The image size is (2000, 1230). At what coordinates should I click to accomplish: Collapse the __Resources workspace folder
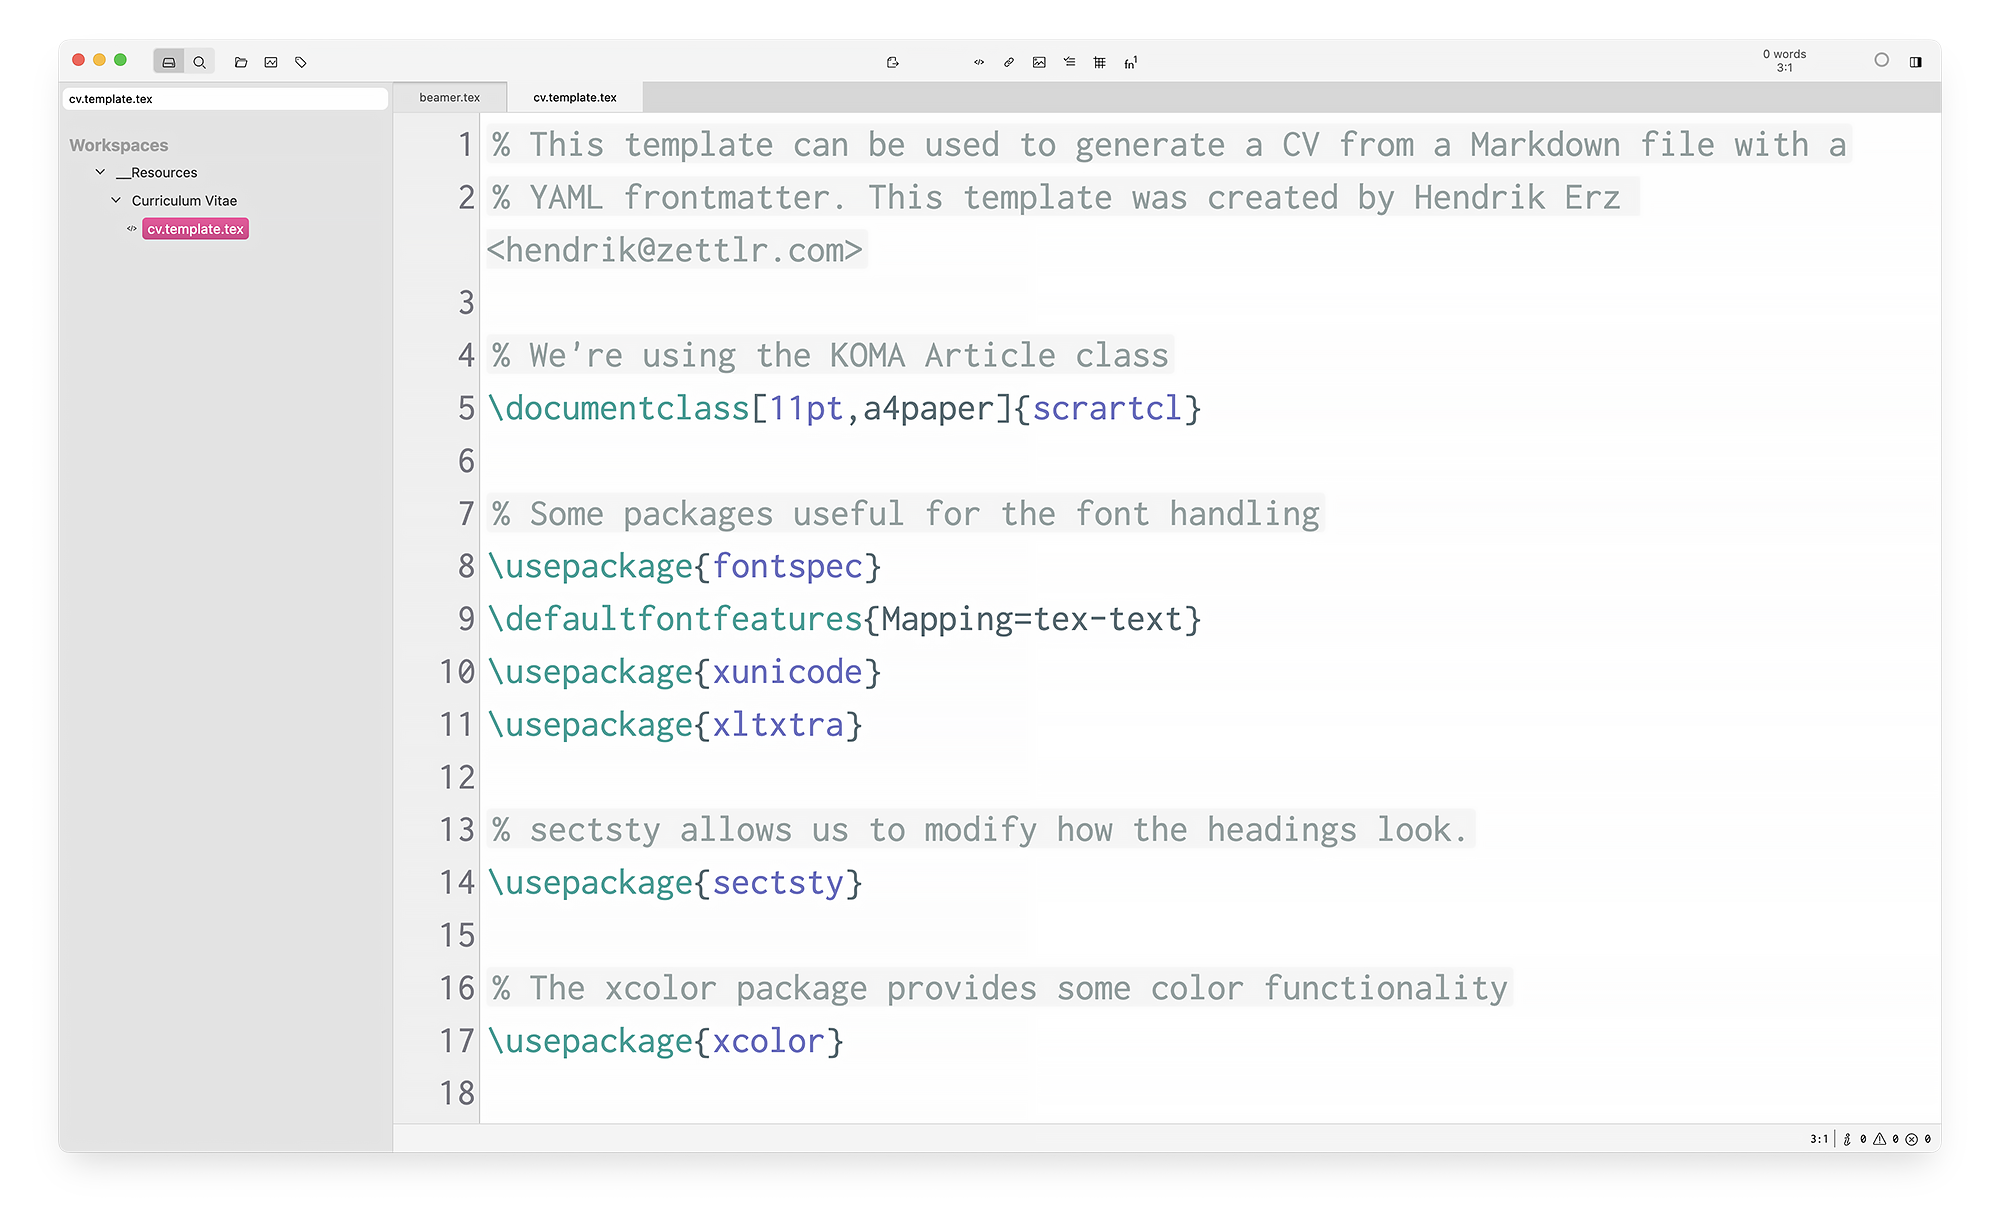coord(100,172)
